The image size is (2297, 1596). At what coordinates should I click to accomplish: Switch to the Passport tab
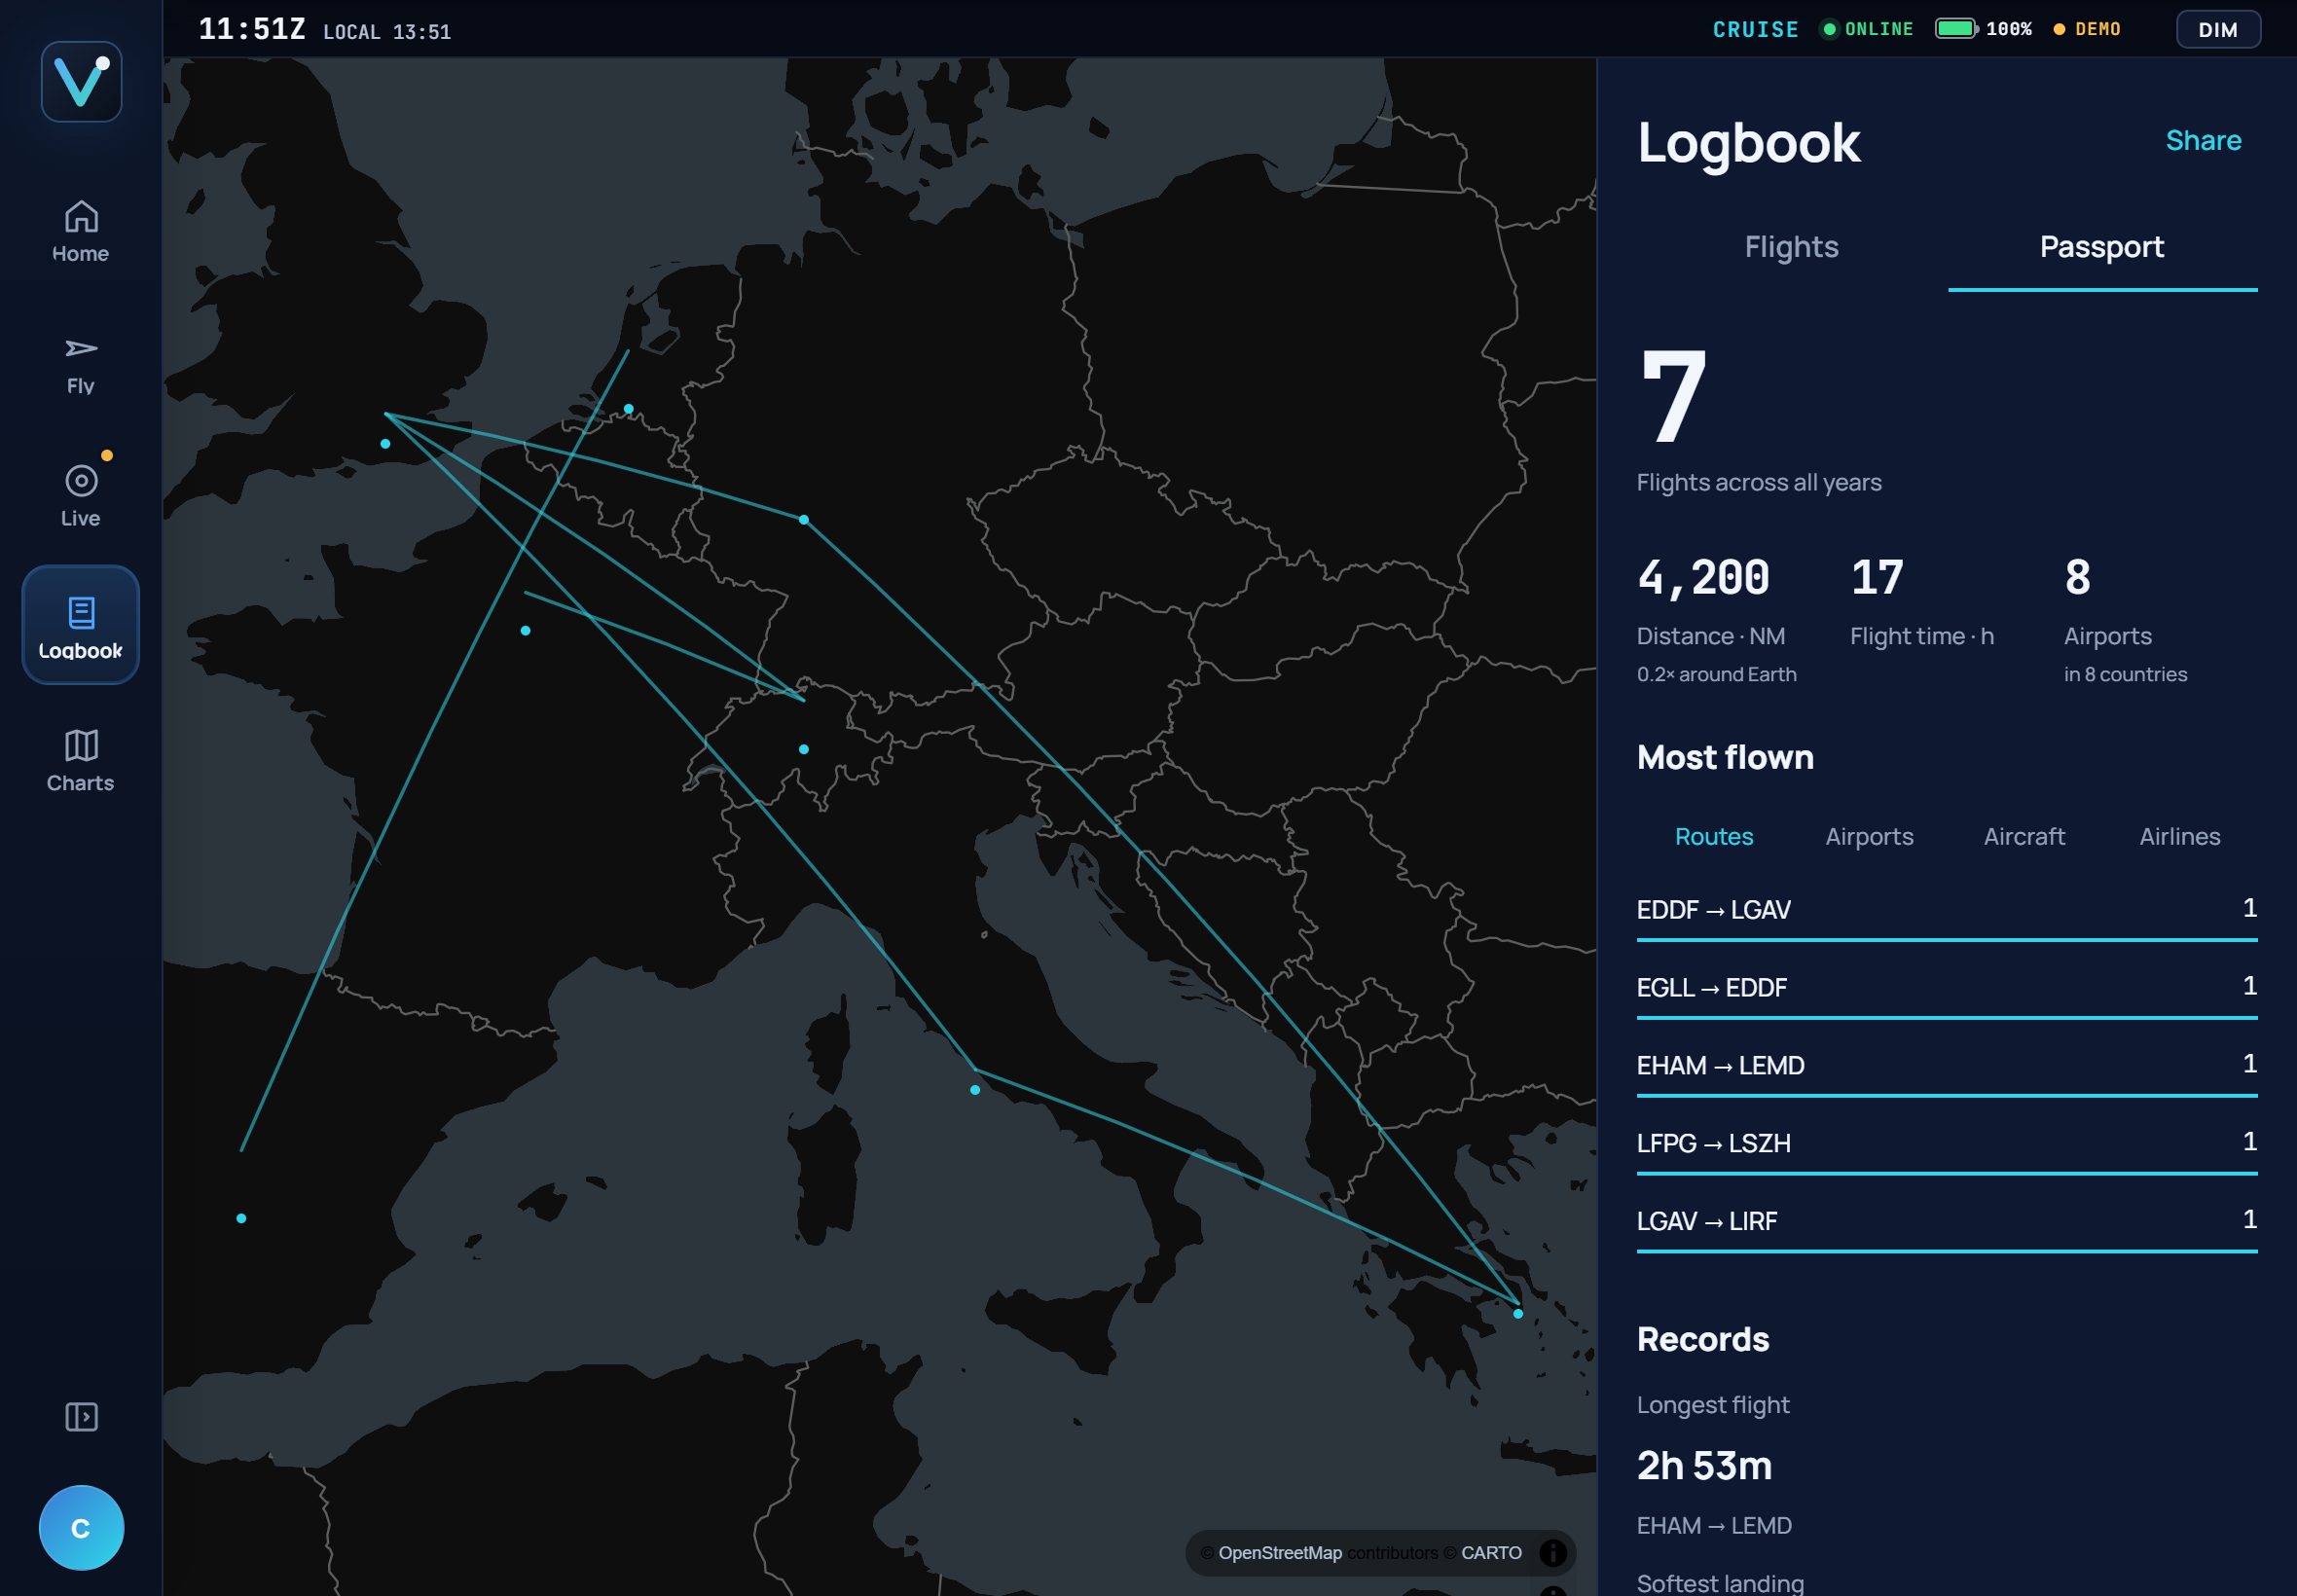2101,247
